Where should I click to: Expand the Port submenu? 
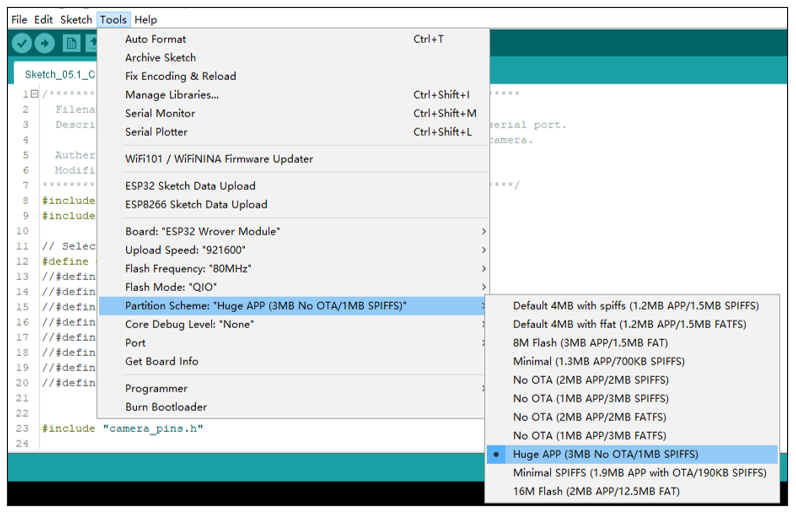(292, 343)
